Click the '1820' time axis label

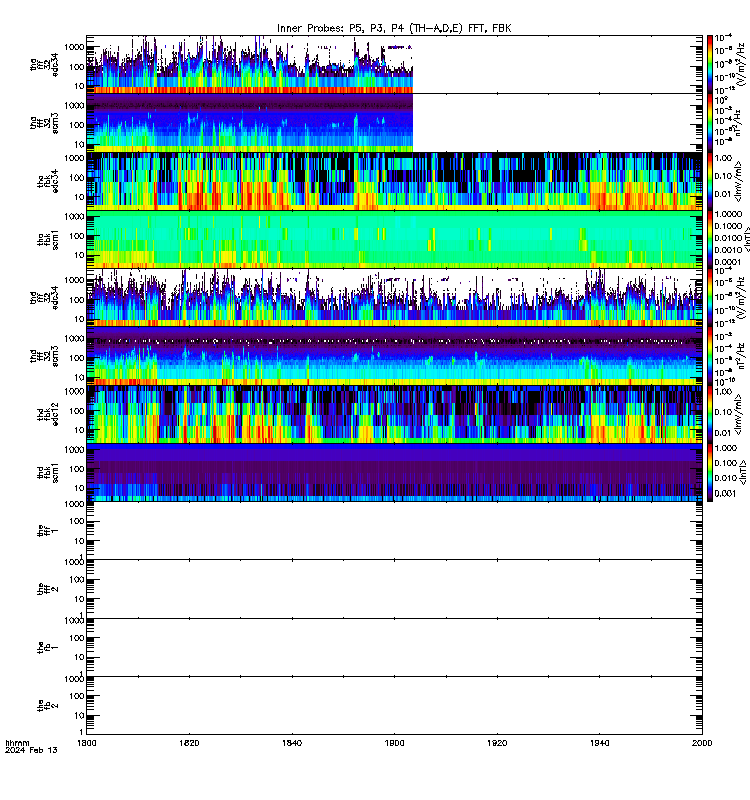(x=189, y=743)
